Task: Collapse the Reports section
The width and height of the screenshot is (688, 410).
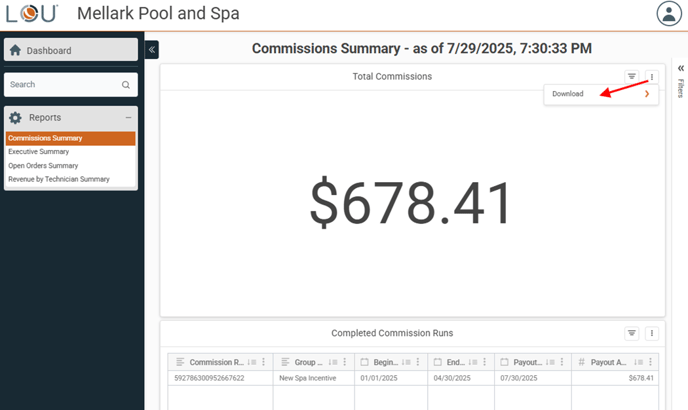Action: [129, 118]
